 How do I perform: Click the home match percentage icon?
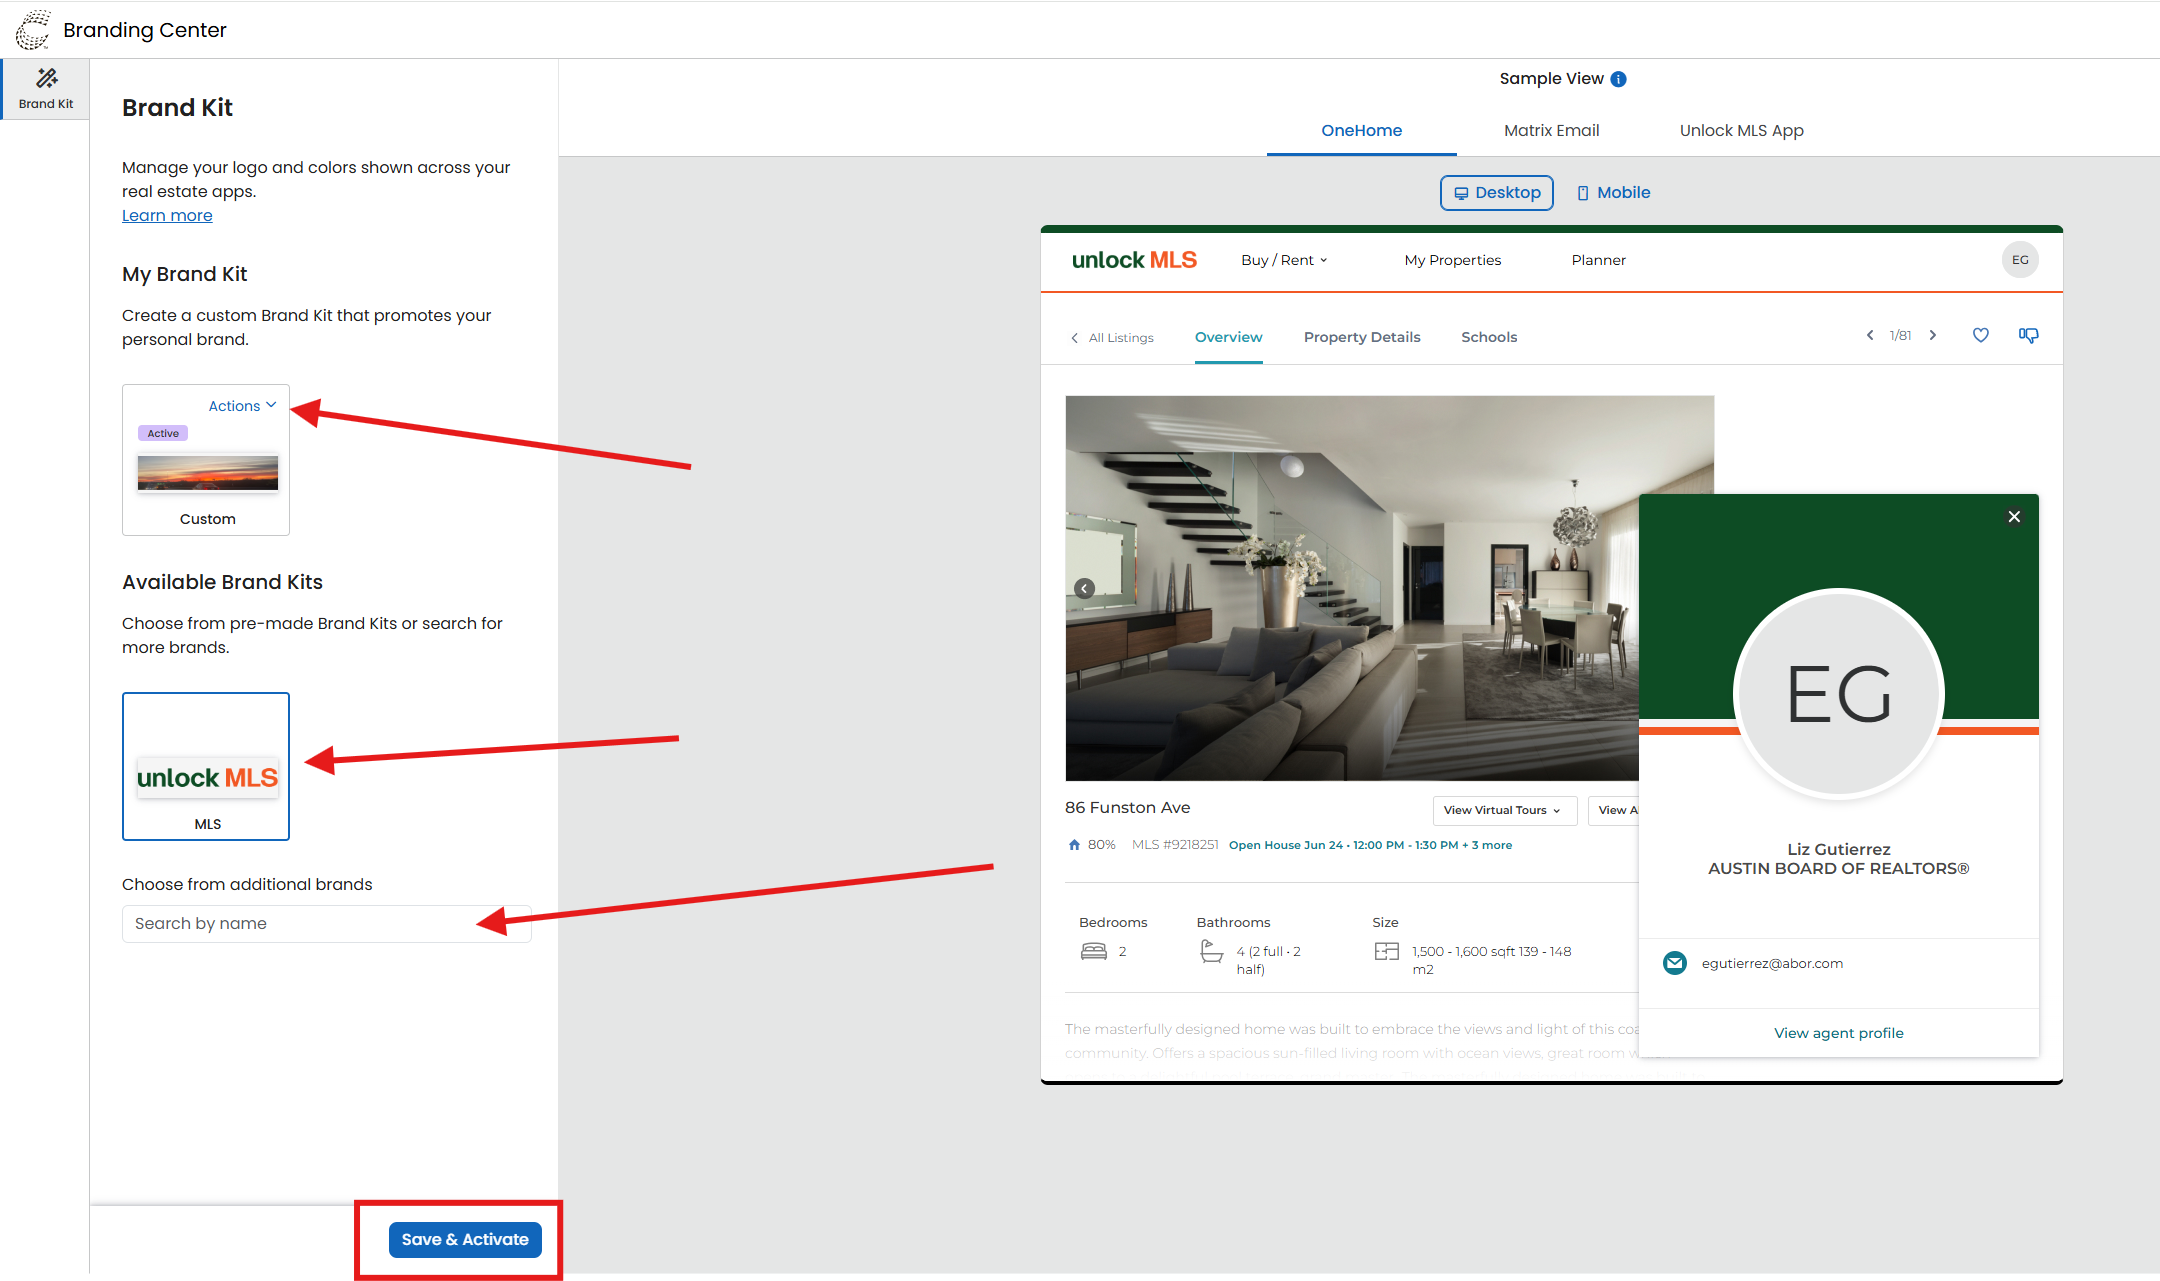pyautogui.click(x=1074, y=845)
